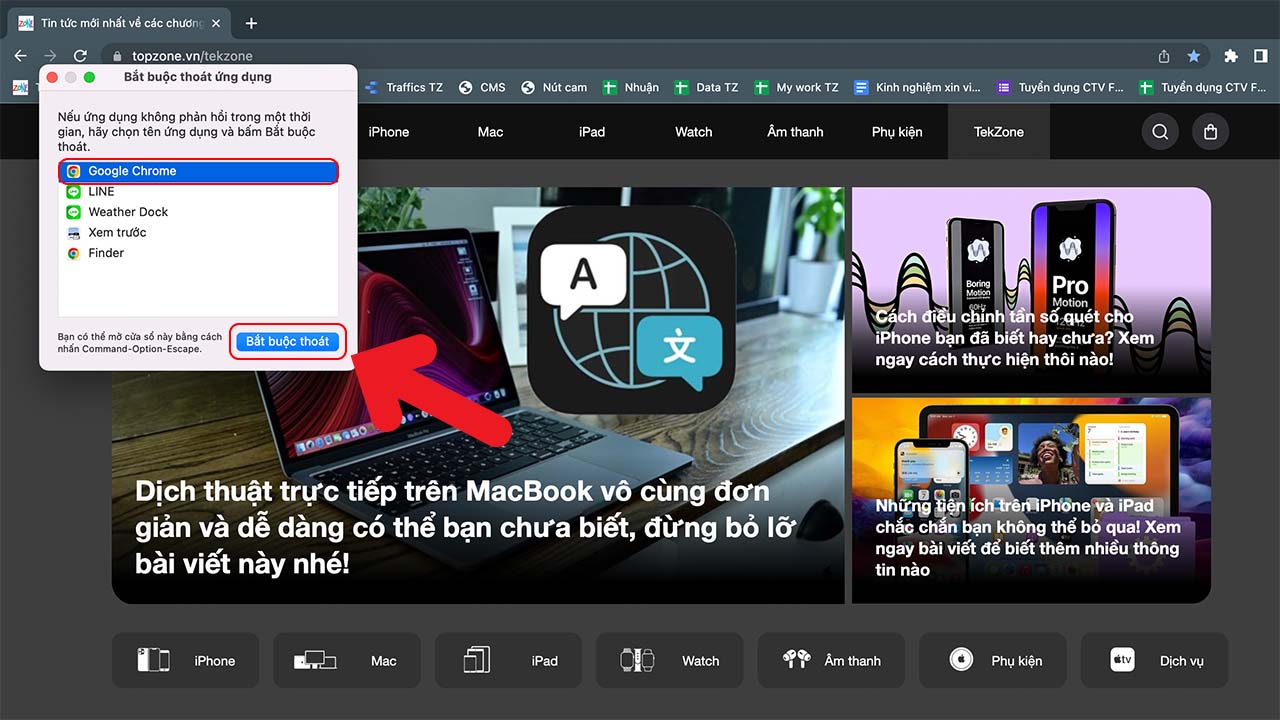Open a new Chrome tab
This screenshot has height=720, width=1280.
251,23
